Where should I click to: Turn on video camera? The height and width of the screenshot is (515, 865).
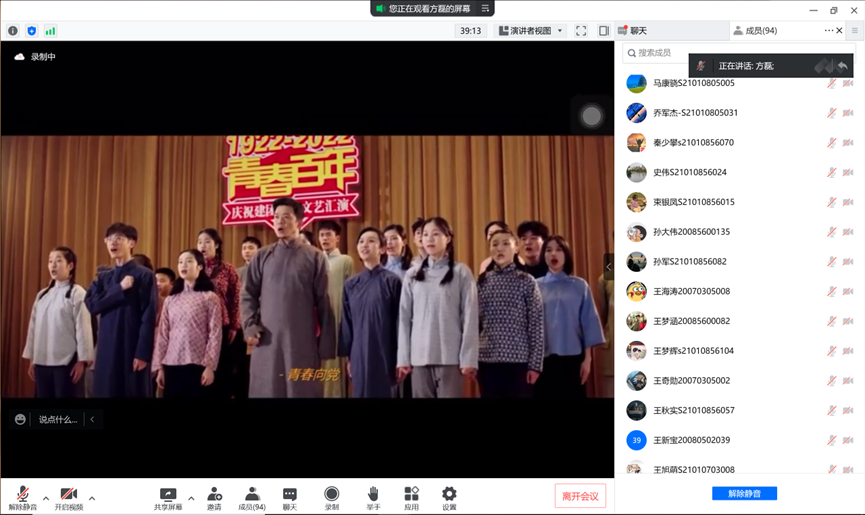pyautogui.click(x=68, y=498)
